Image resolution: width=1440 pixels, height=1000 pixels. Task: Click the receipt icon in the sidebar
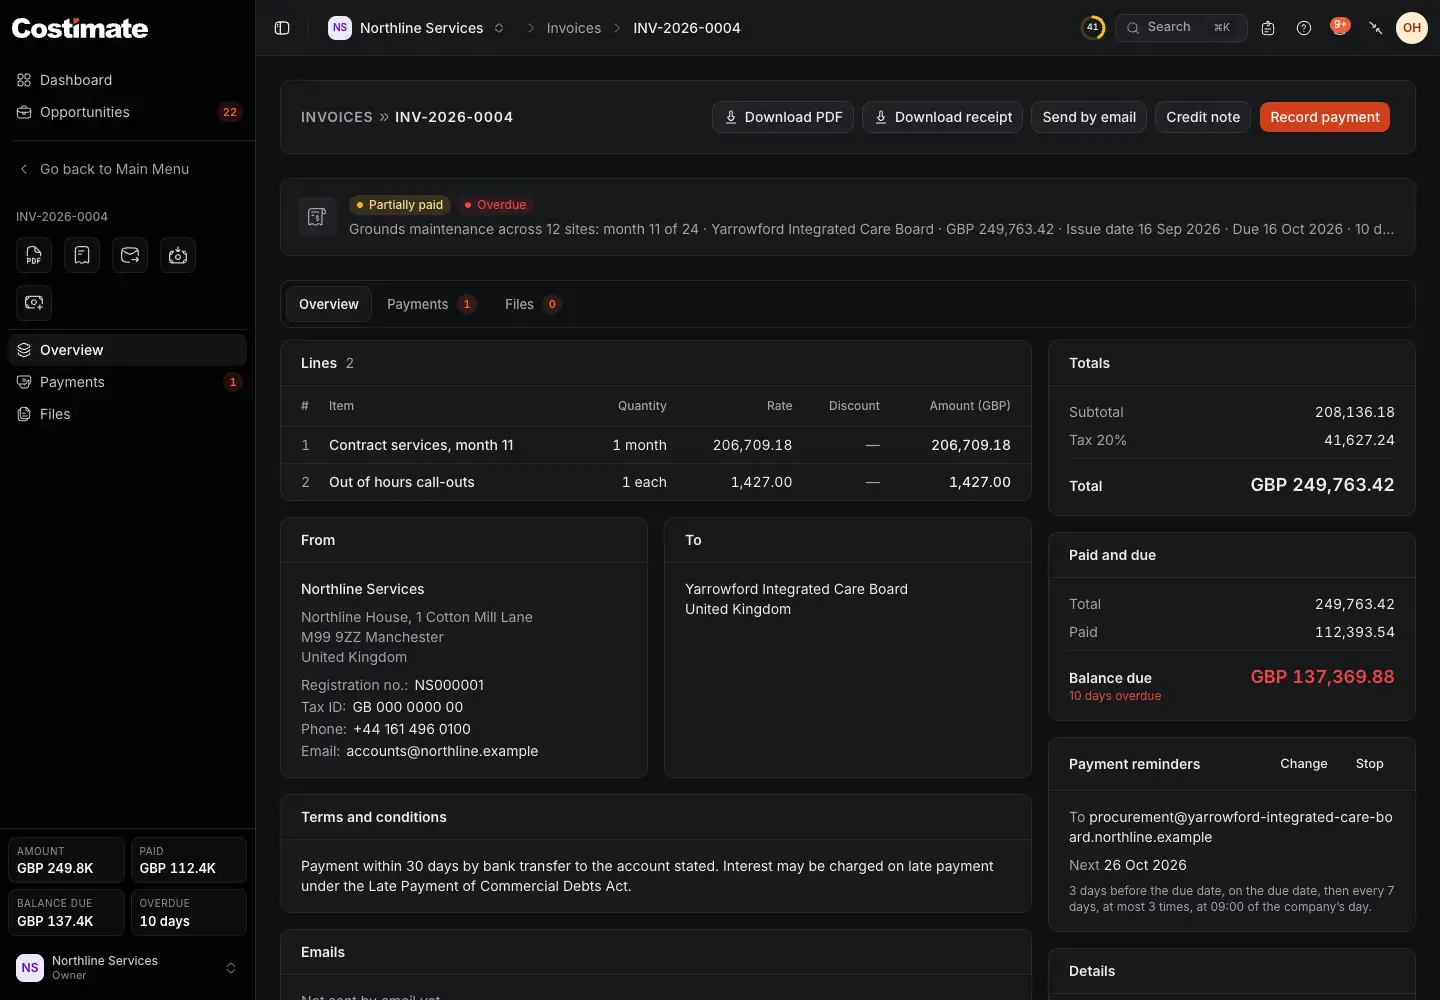pos(82,255)
